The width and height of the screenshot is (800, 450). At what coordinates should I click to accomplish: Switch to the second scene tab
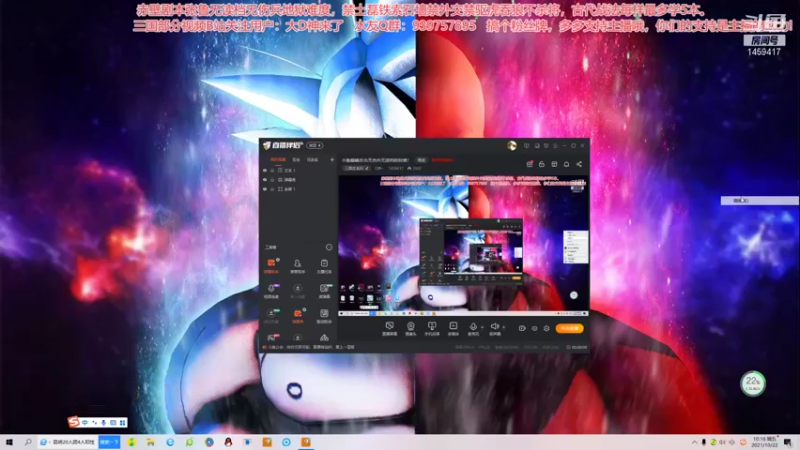coord(296,160)
